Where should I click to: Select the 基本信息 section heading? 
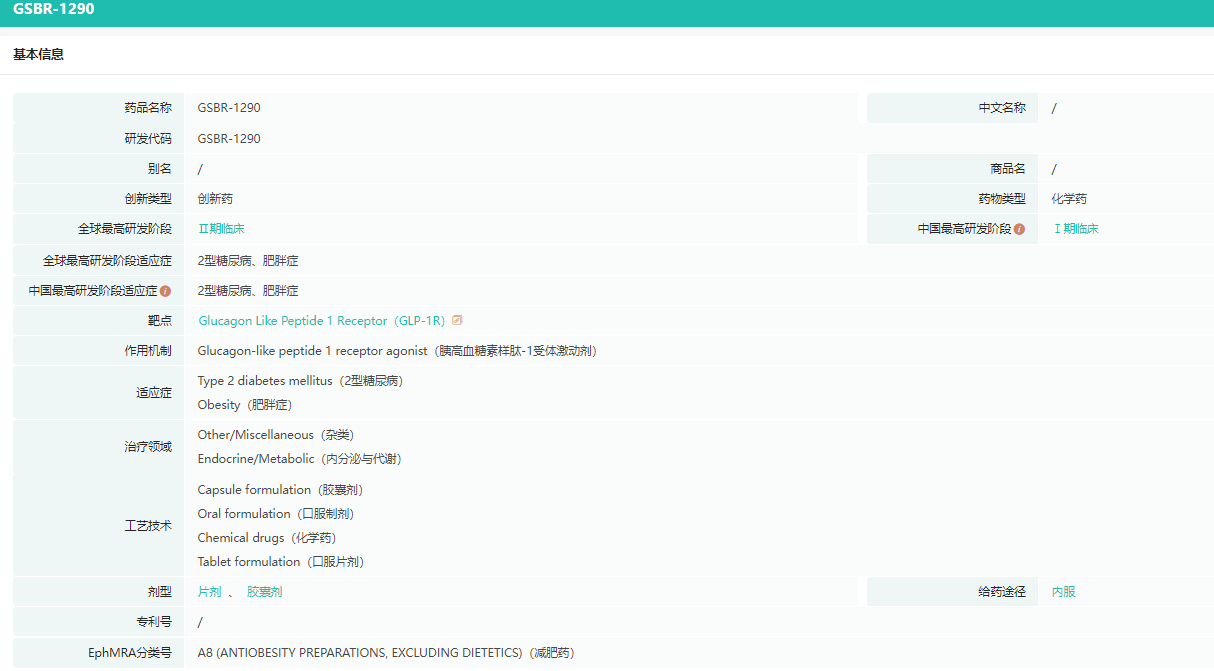coord(39,55)
